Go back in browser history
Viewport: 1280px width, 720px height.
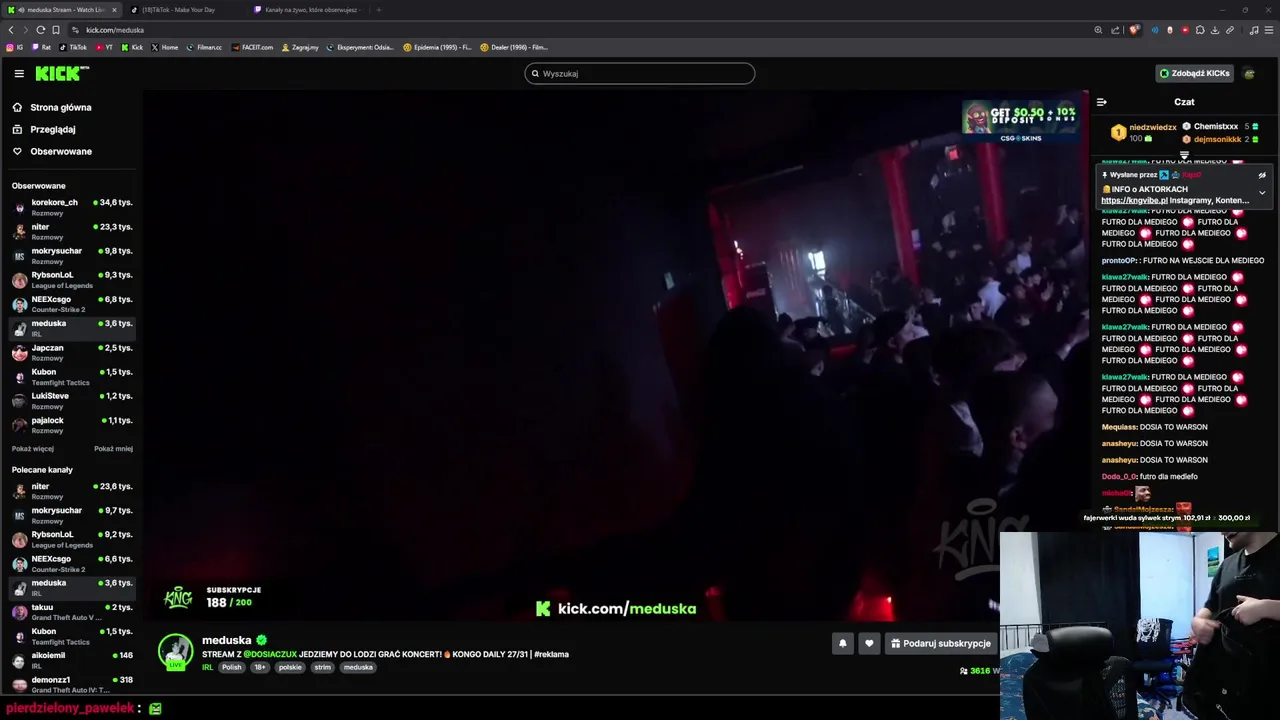[11, 30]
